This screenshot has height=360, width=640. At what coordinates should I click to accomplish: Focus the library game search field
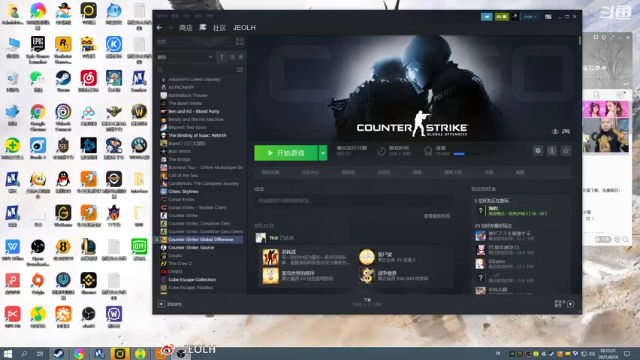coord(196,70)
